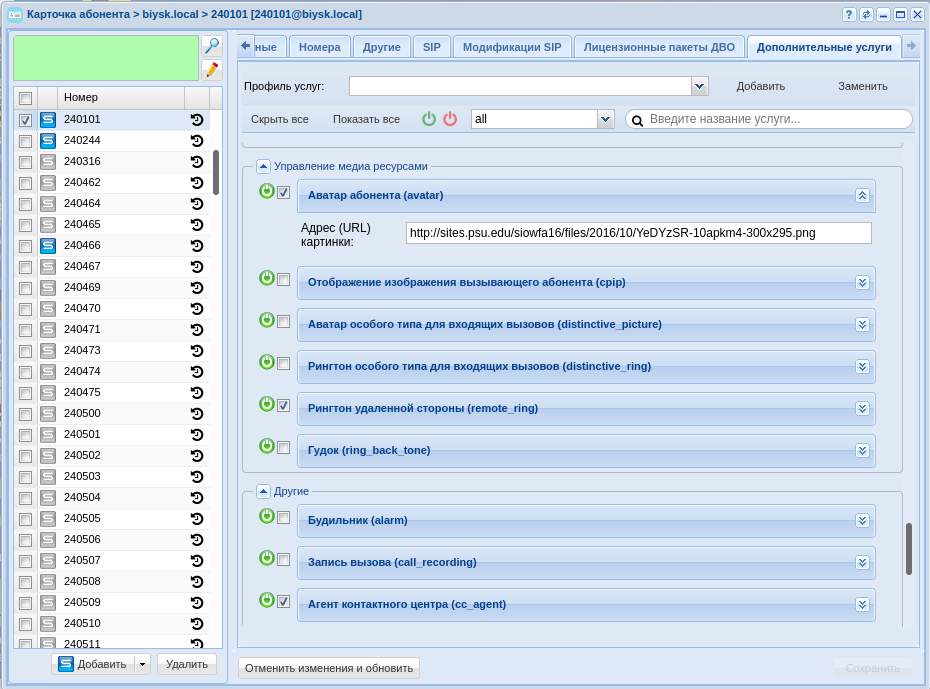This screenshot has height=689, width=930.
Task: Enable checkbox for Гудок (ring_back_tone)
Action: (x=284, y=448)
